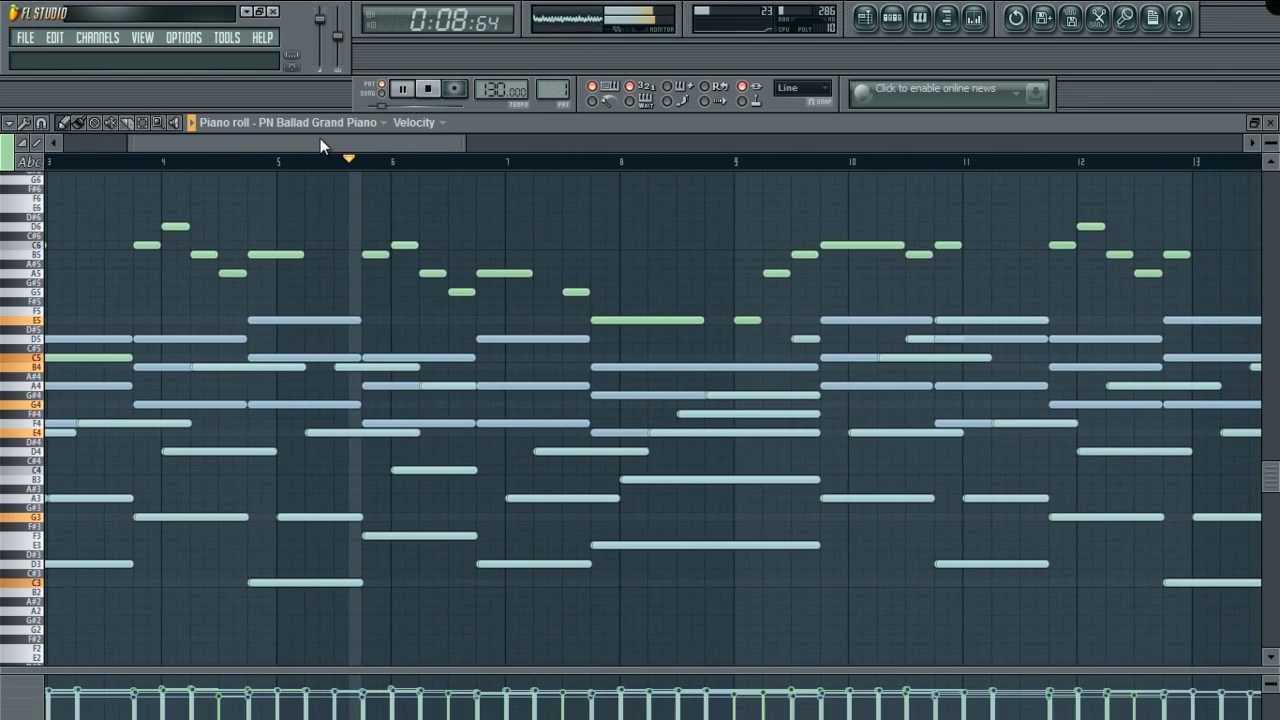Click to enable online news

pyautogui.click(x=935, y=89)
